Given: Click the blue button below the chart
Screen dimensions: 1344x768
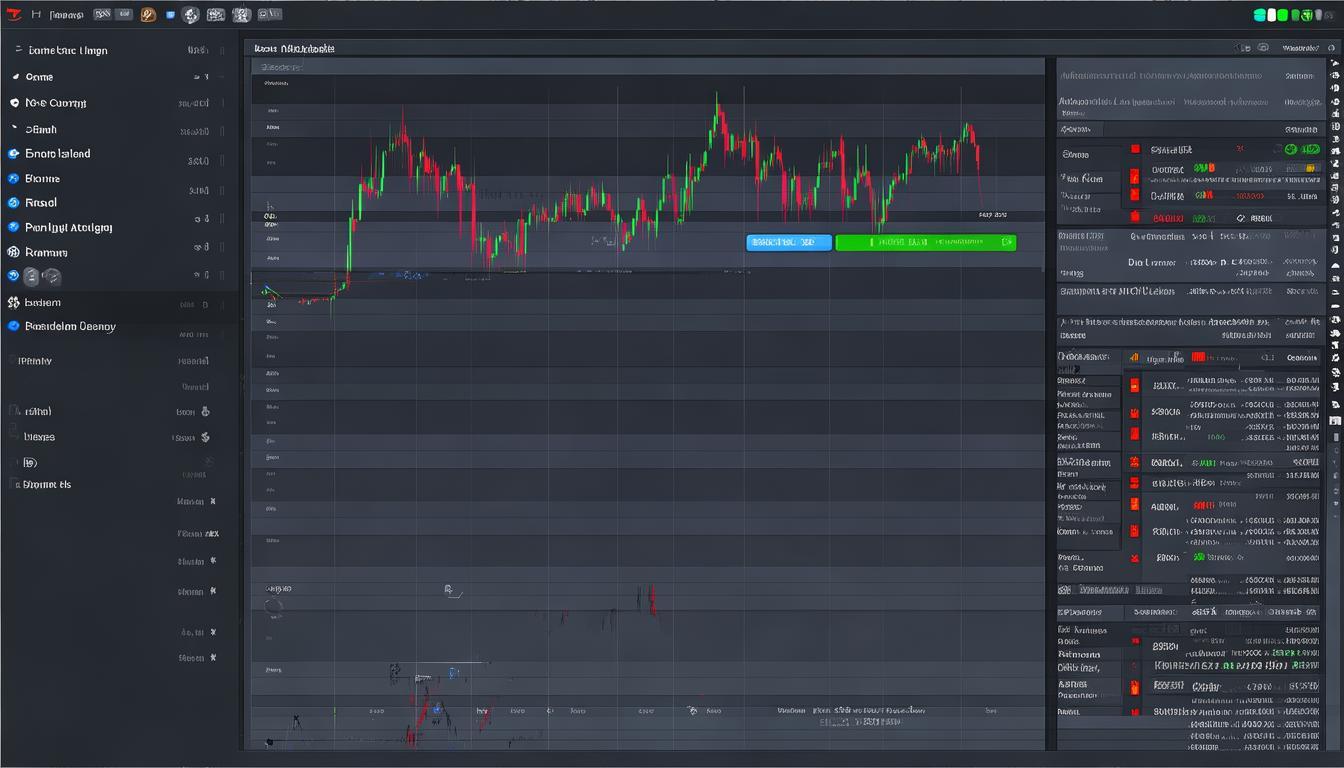Looking at the screenshot, I should coord(788,242).
